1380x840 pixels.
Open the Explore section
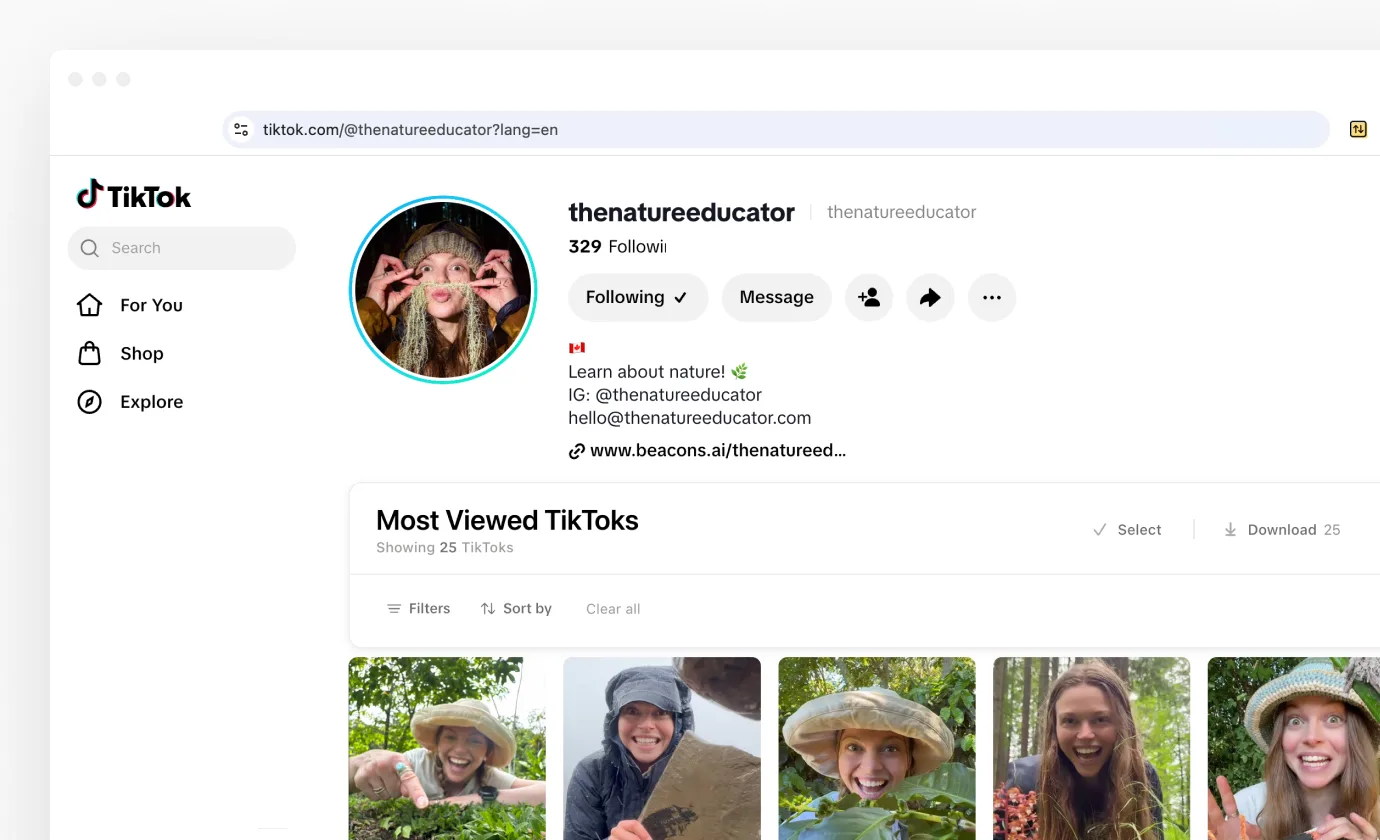(130, 402)
